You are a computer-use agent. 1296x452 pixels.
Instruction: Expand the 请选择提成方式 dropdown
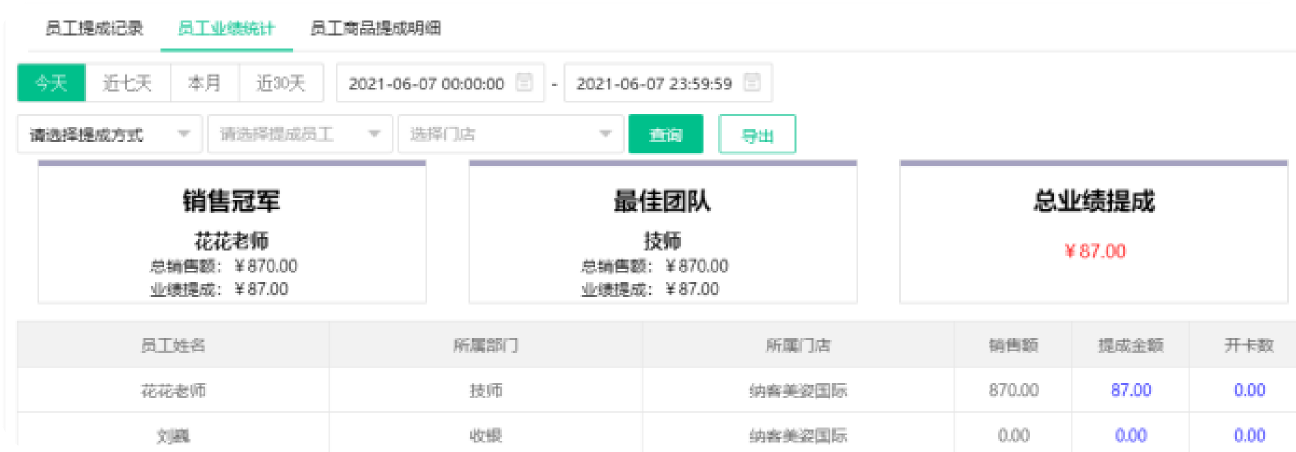109,134
